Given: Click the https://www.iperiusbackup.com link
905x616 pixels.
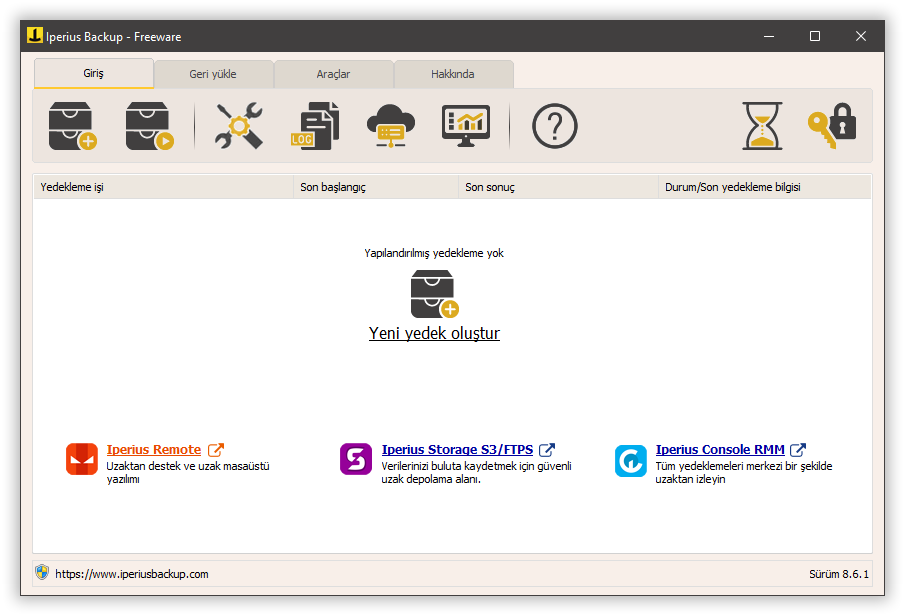Looking at the screenshot, I should coord(132,574).
